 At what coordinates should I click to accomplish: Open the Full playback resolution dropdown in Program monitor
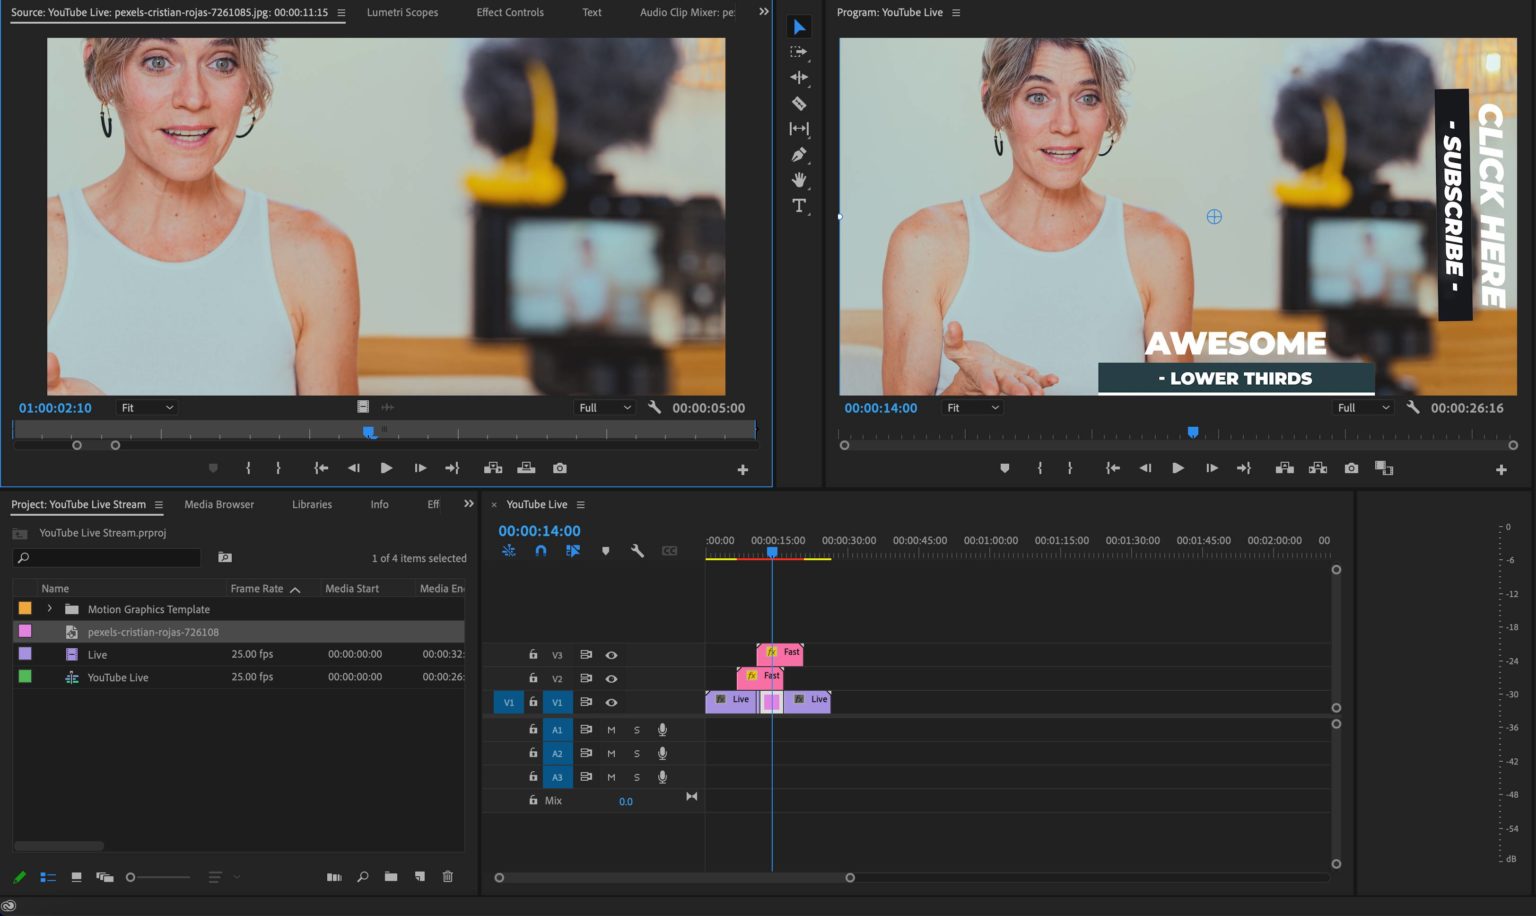tap(1362, 407)
